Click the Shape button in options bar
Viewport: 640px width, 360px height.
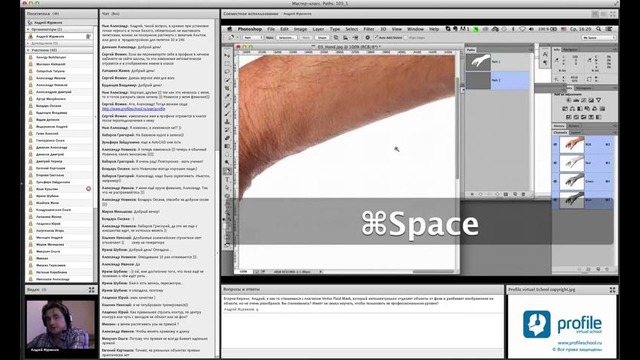point(322,38)
